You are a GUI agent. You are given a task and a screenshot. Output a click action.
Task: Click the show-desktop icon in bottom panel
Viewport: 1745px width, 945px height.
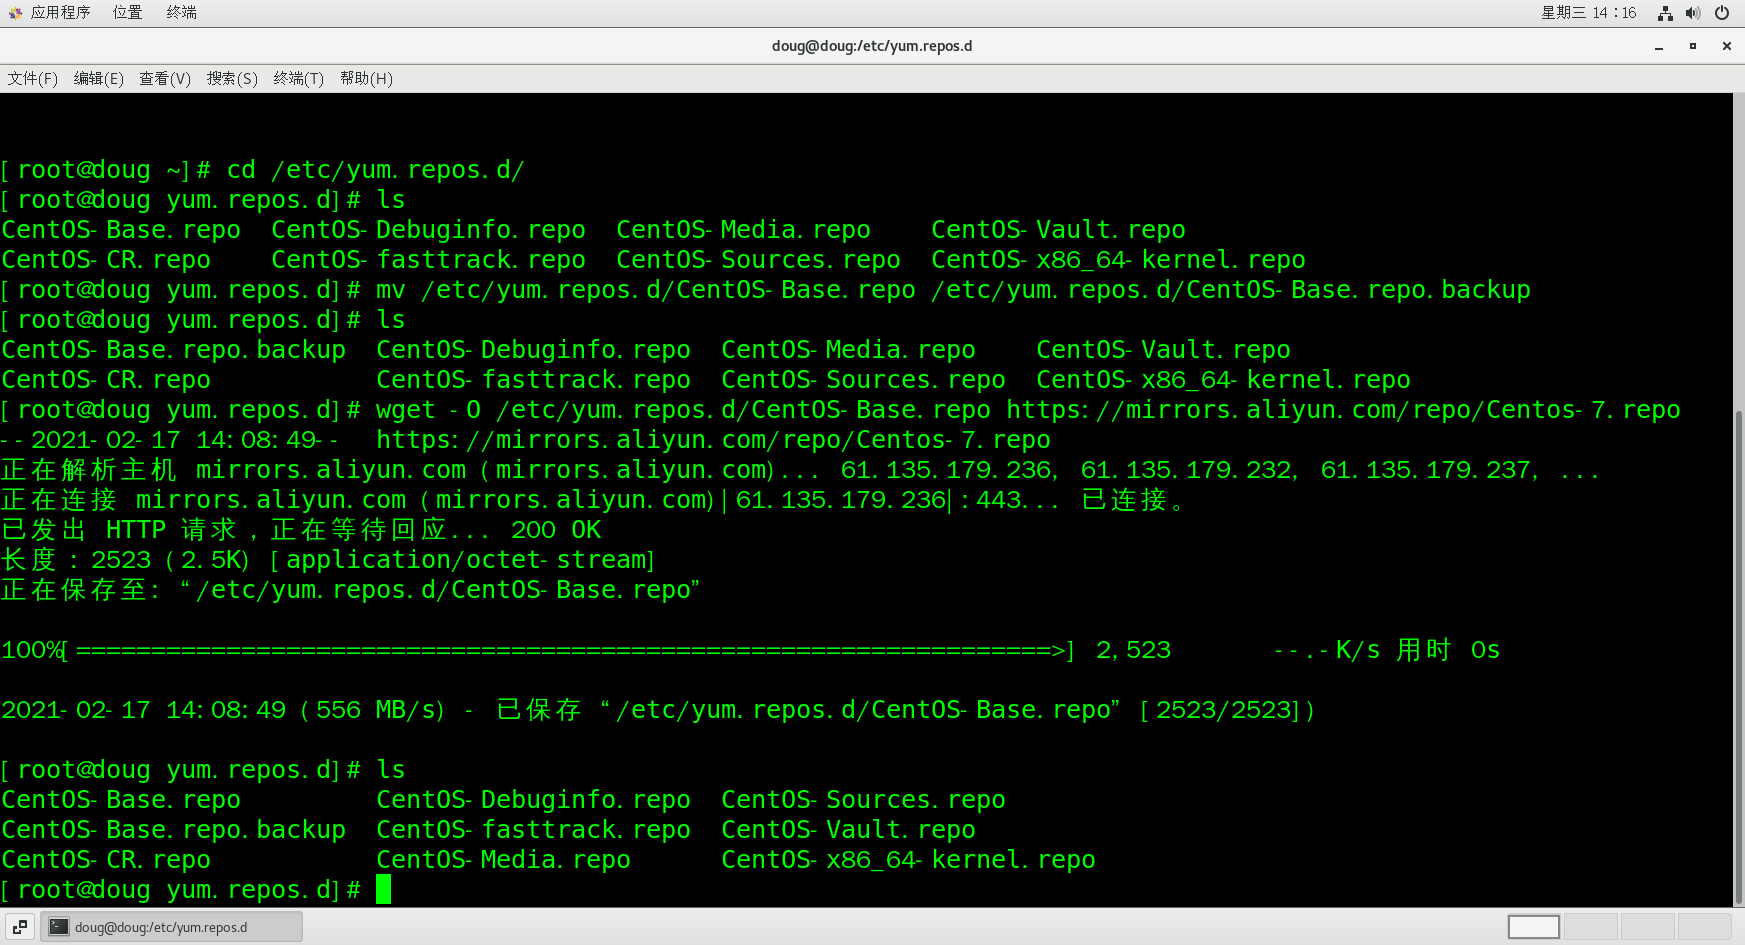tap(20, 927)
